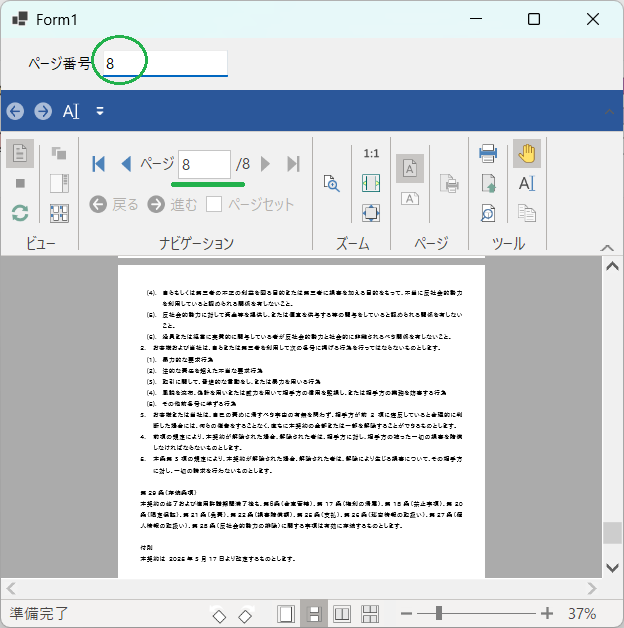Open the quick access customize dropdown

[100, 111]
